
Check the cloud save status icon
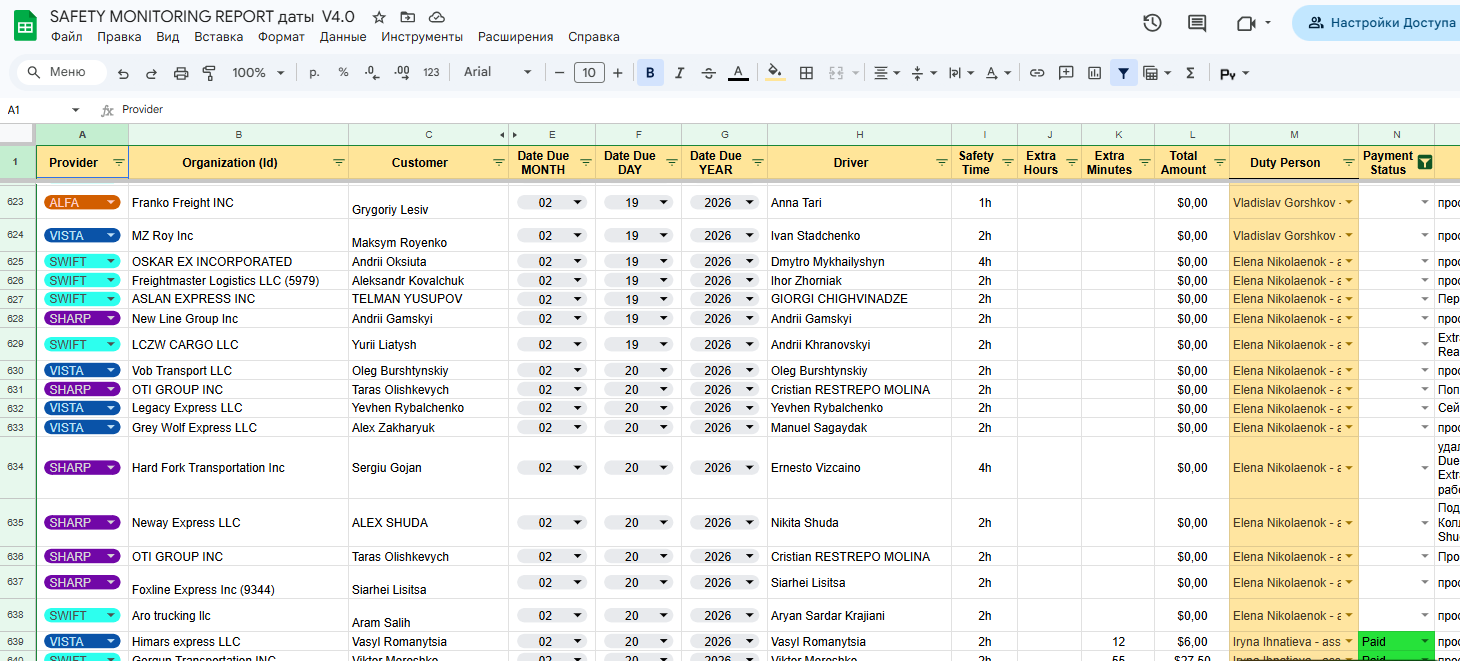click(436, 17)
